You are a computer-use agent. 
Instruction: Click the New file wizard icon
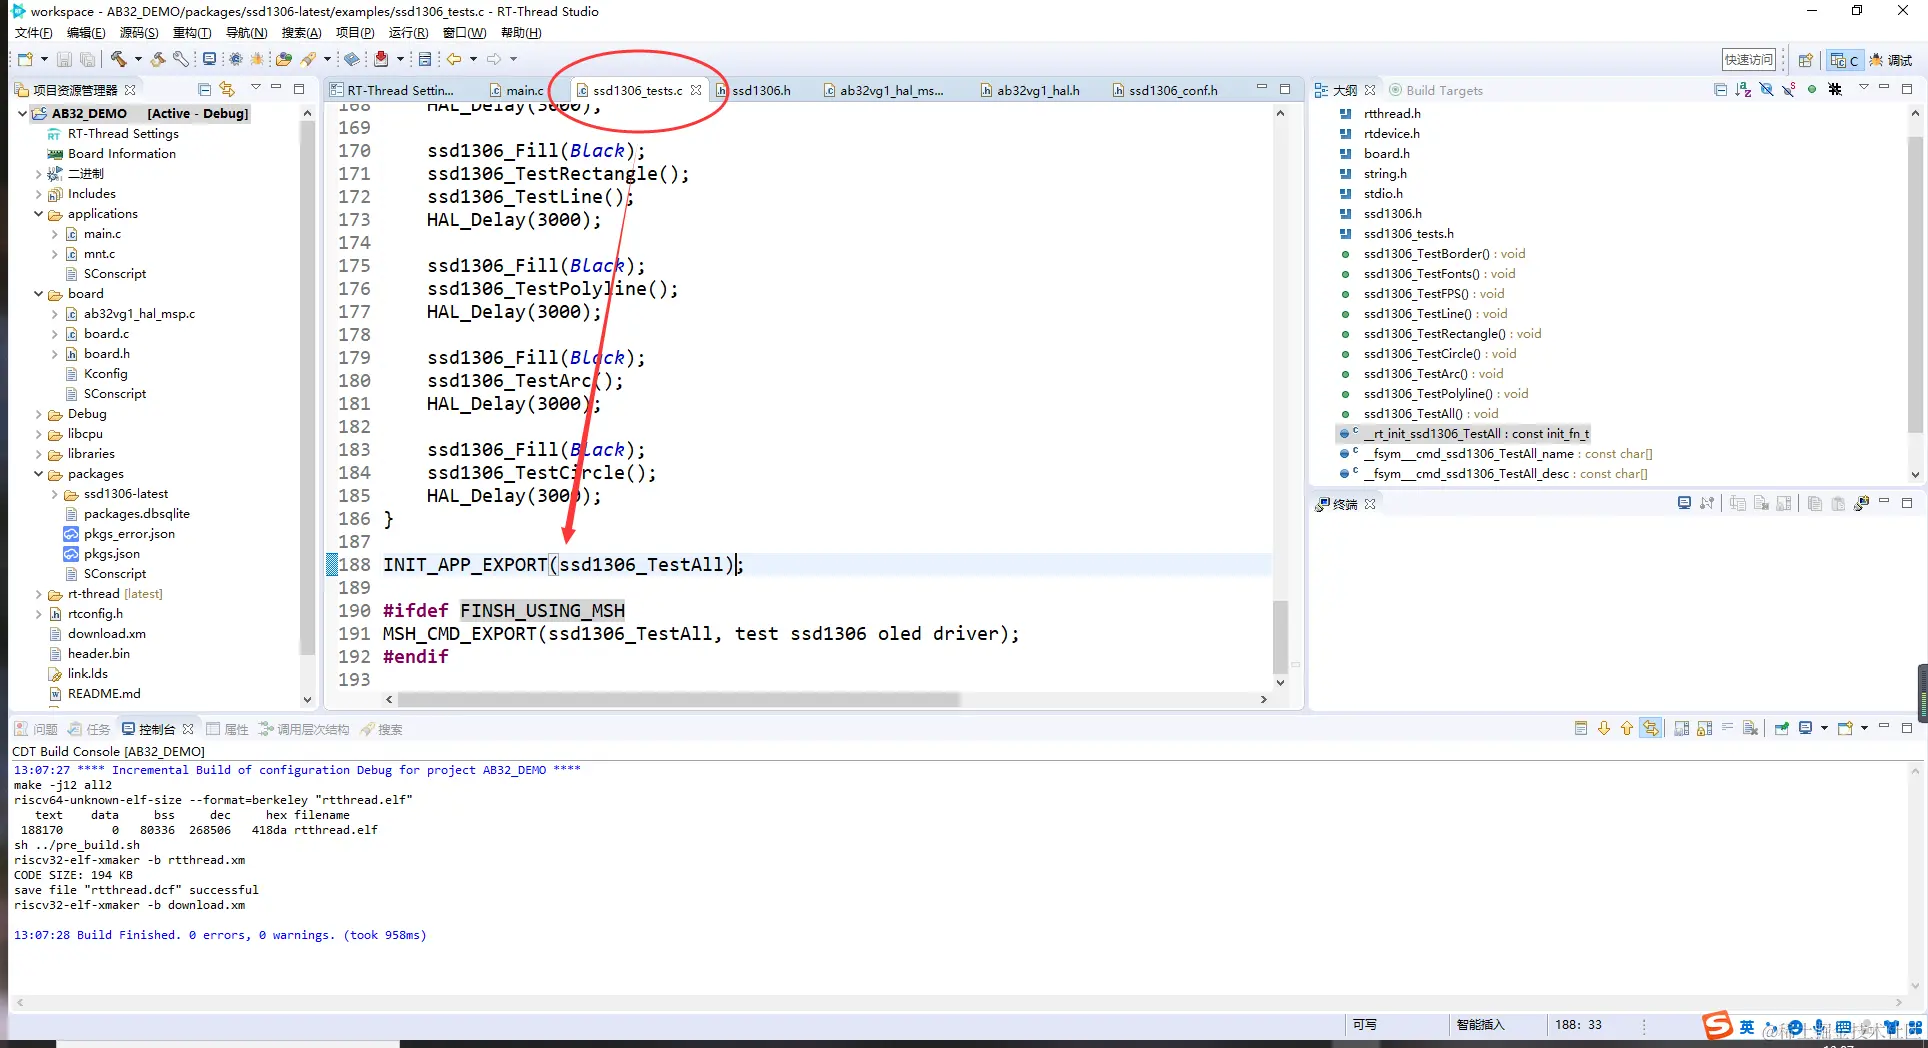coord(26,60)
